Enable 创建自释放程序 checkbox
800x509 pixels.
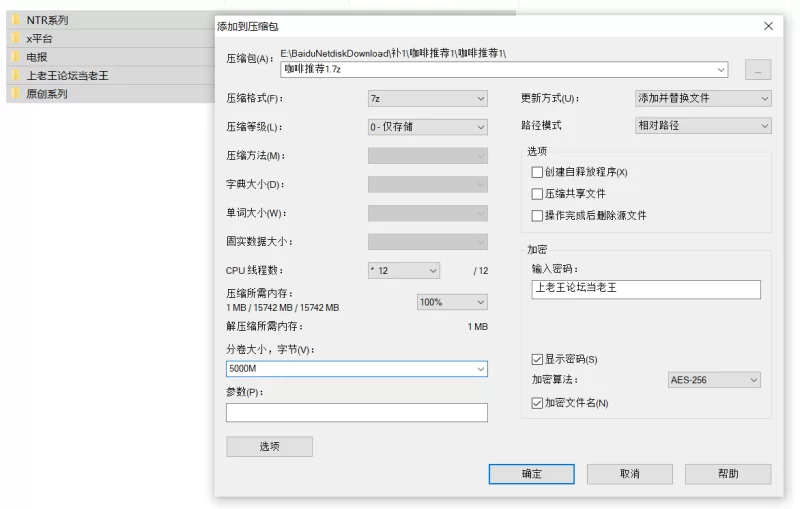pos(537,172)
